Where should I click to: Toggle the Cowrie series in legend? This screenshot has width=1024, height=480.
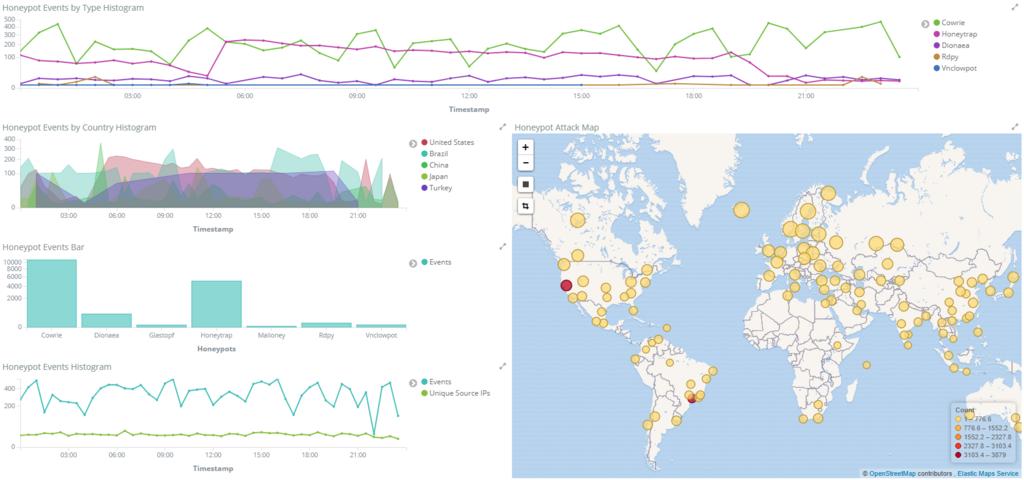click(953, 24)
